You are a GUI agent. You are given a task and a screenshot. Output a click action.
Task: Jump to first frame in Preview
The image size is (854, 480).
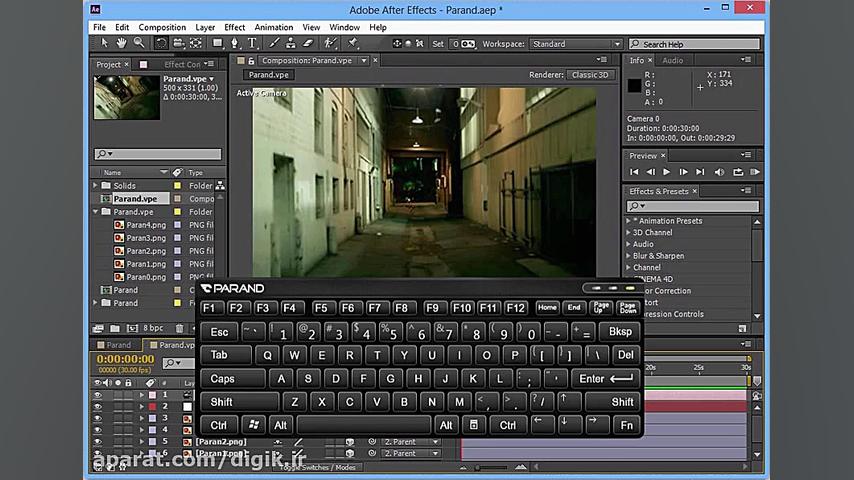(634, 172)
